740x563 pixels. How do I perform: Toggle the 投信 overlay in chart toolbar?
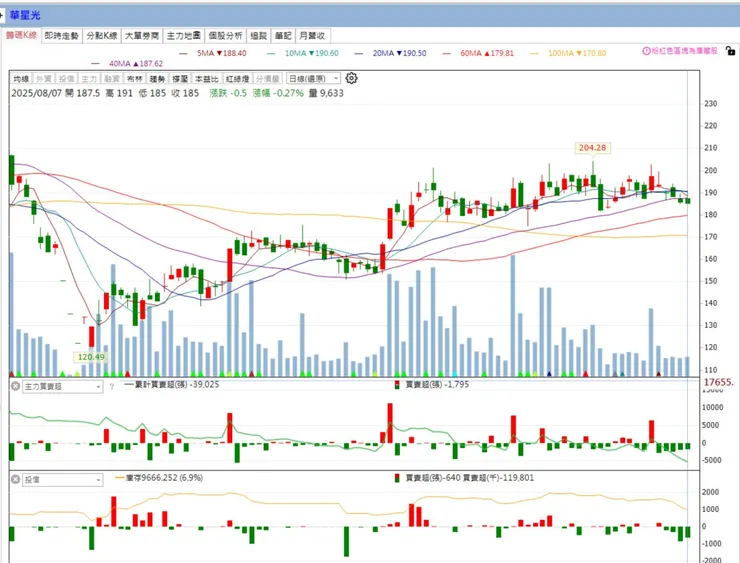66,78
